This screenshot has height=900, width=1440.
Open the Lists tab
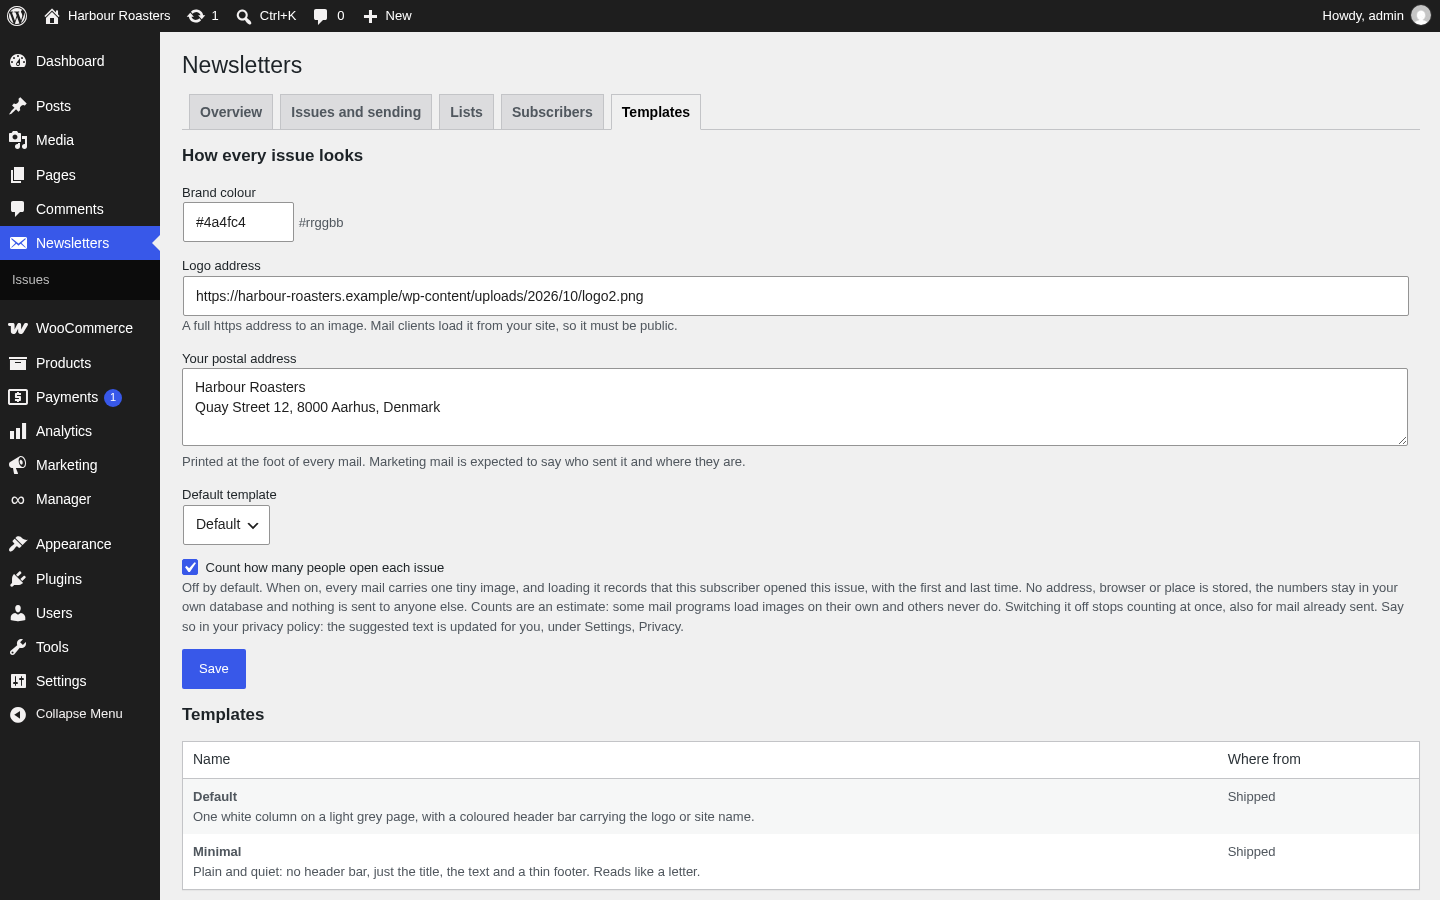[x=466, y=112]
